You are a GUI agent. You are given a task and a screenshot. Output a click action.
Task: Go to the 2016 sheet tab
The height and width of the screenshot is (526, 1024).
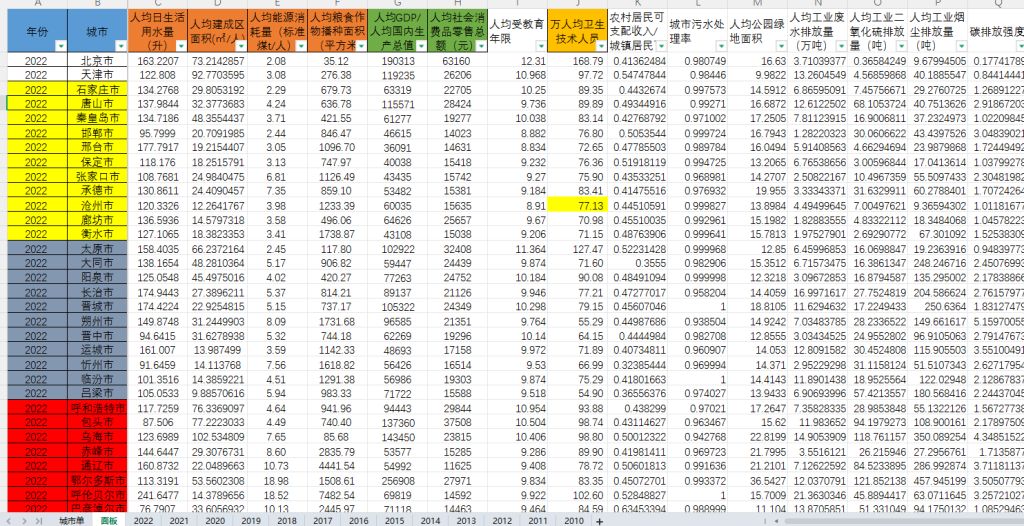pos(358,521)
